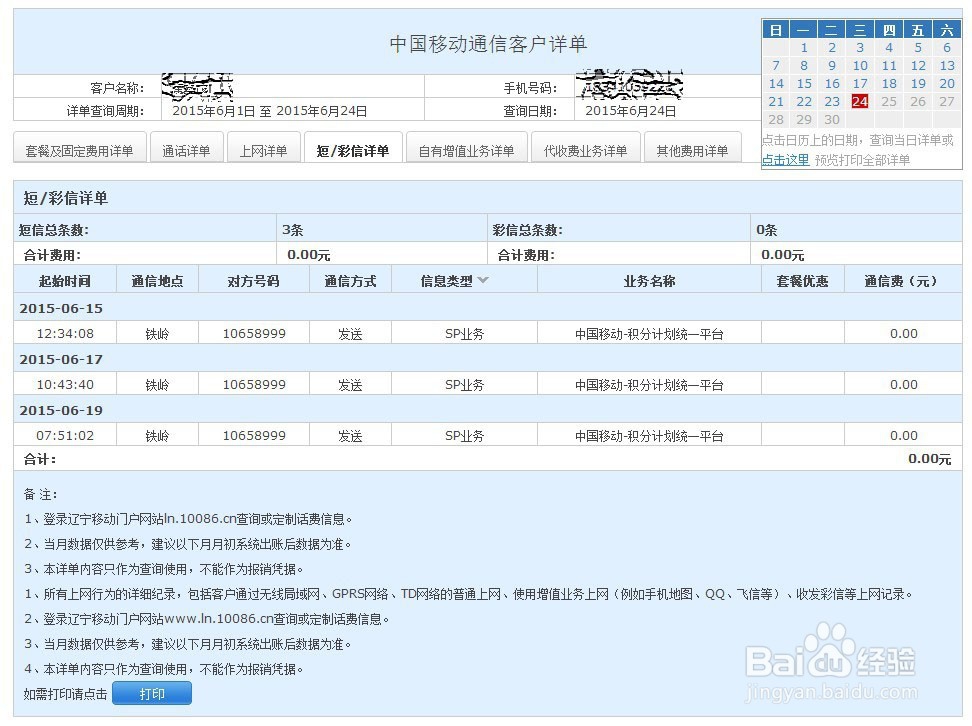Follow the 点击这里 preview print link

[785, 160]
